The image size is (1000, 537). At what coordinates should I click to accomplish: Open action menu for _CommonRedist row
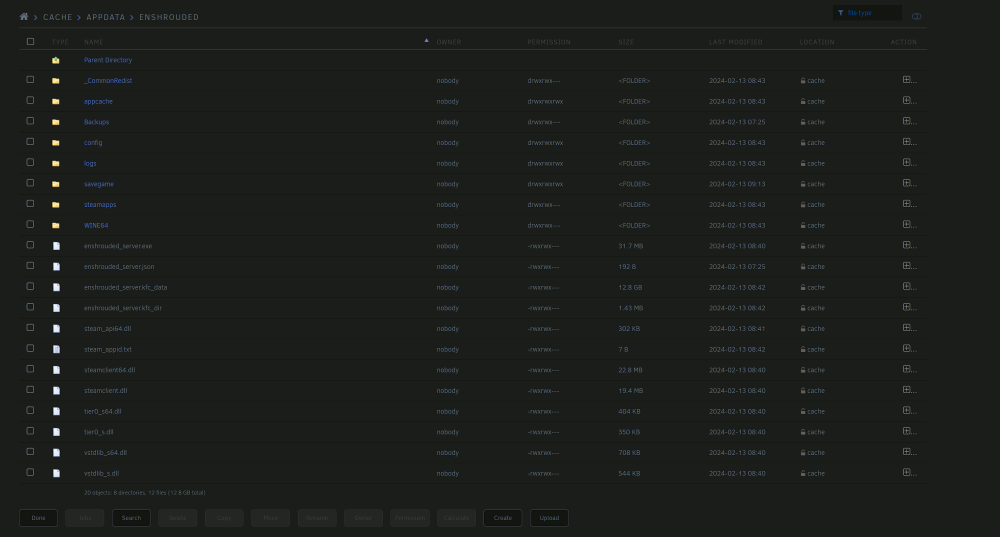909,80
